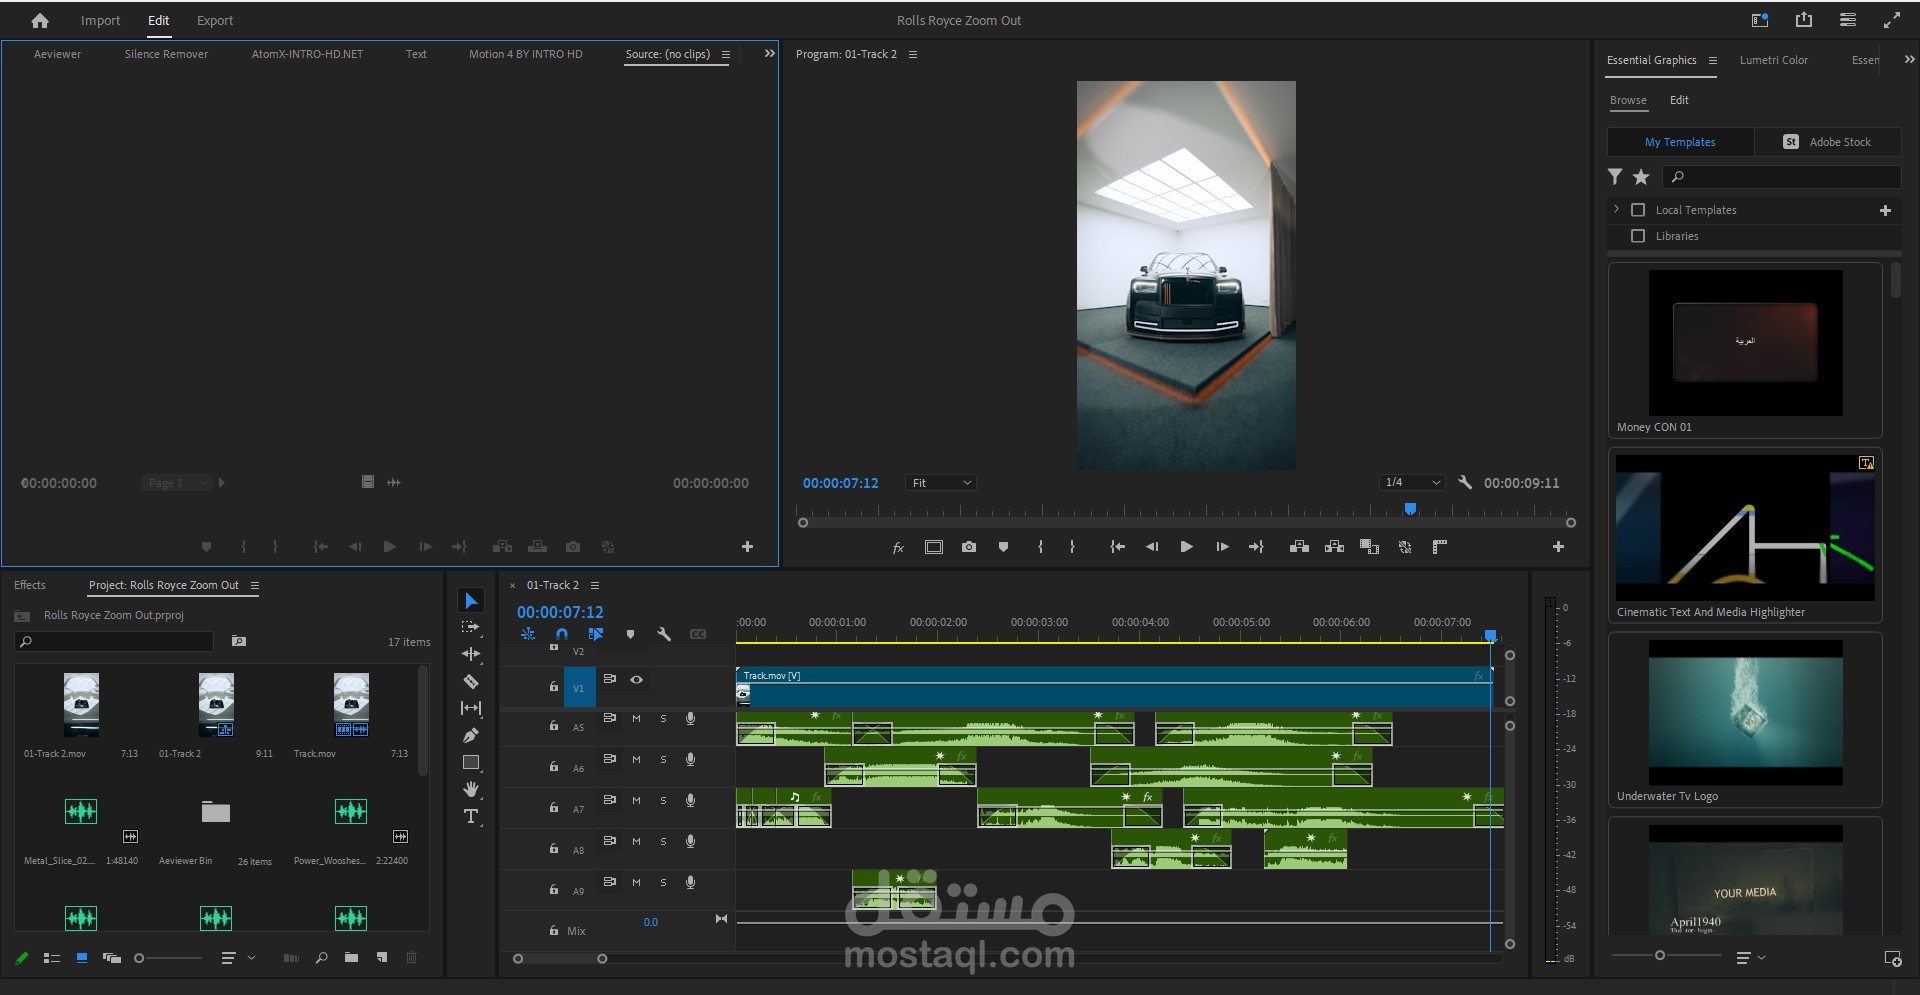The image size is (1920, 995).
Task: Step forward one frame in Program monitor
Action: pyautogui.click(x=1222, y=547)
